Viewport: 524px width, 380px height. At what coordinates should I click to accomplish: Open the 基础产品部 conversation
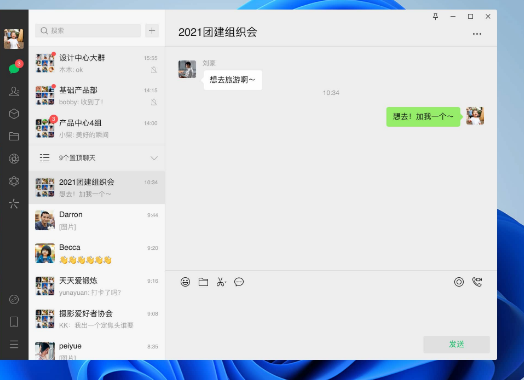coord(97,96)
